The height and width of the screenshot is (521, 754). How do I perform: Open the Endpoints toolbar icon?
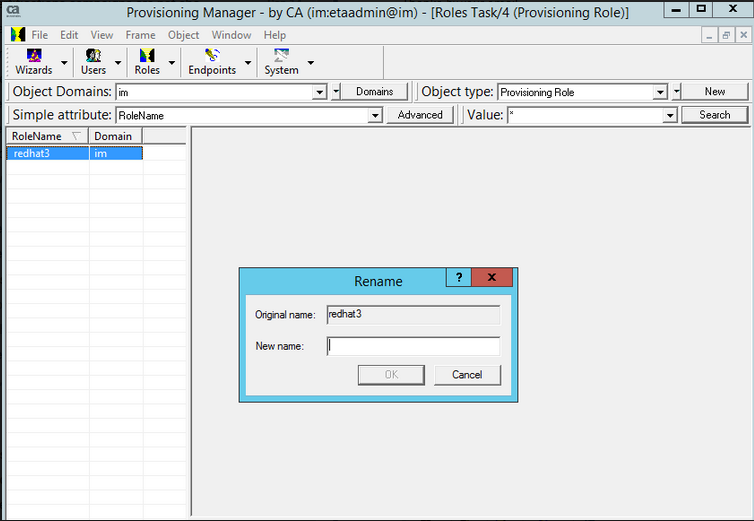click(x=212, y=57)
